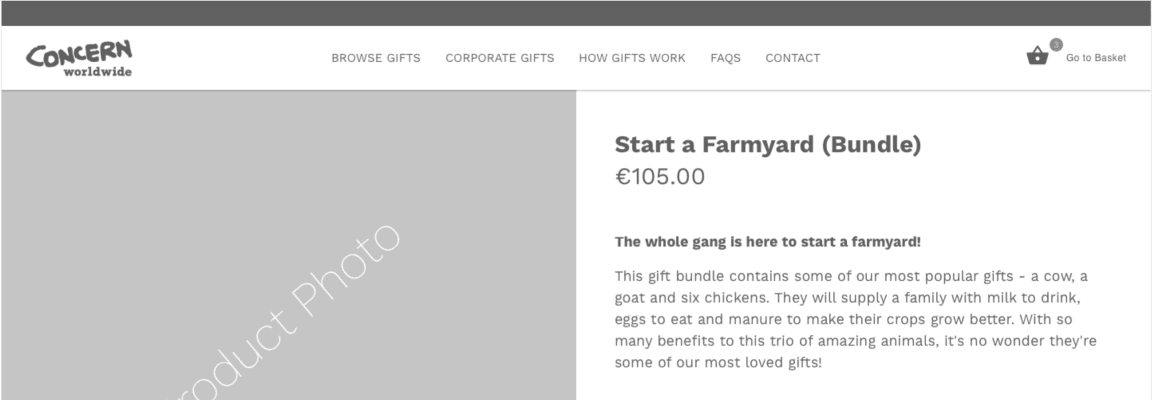Open the Browse Gifts menu item
This screenshot has height=400, width=1152.
[x=375, y=58]
